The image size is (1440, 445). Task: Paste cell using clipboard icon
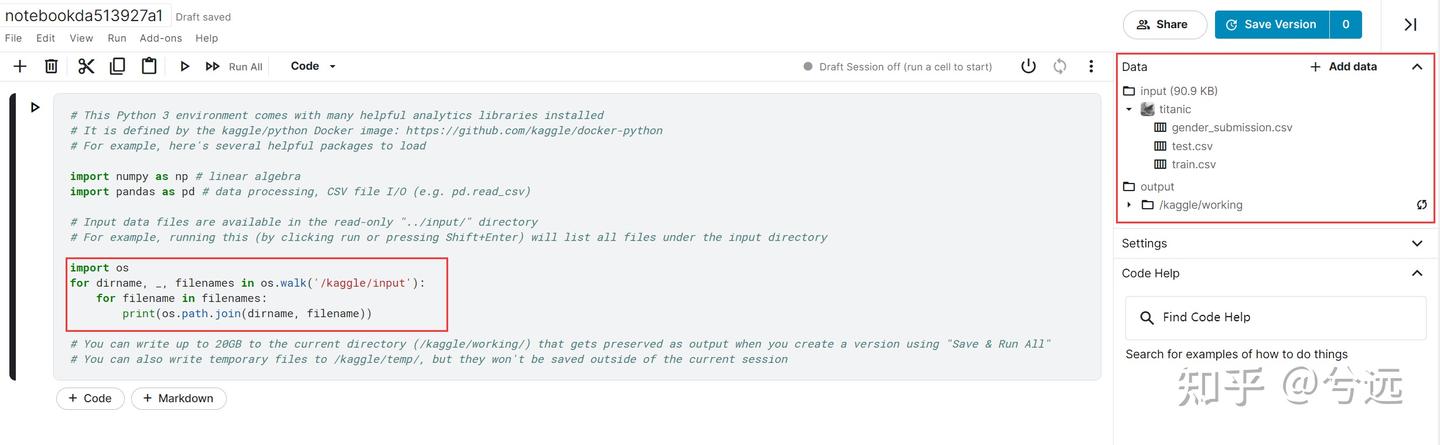[x=149, y=66]
